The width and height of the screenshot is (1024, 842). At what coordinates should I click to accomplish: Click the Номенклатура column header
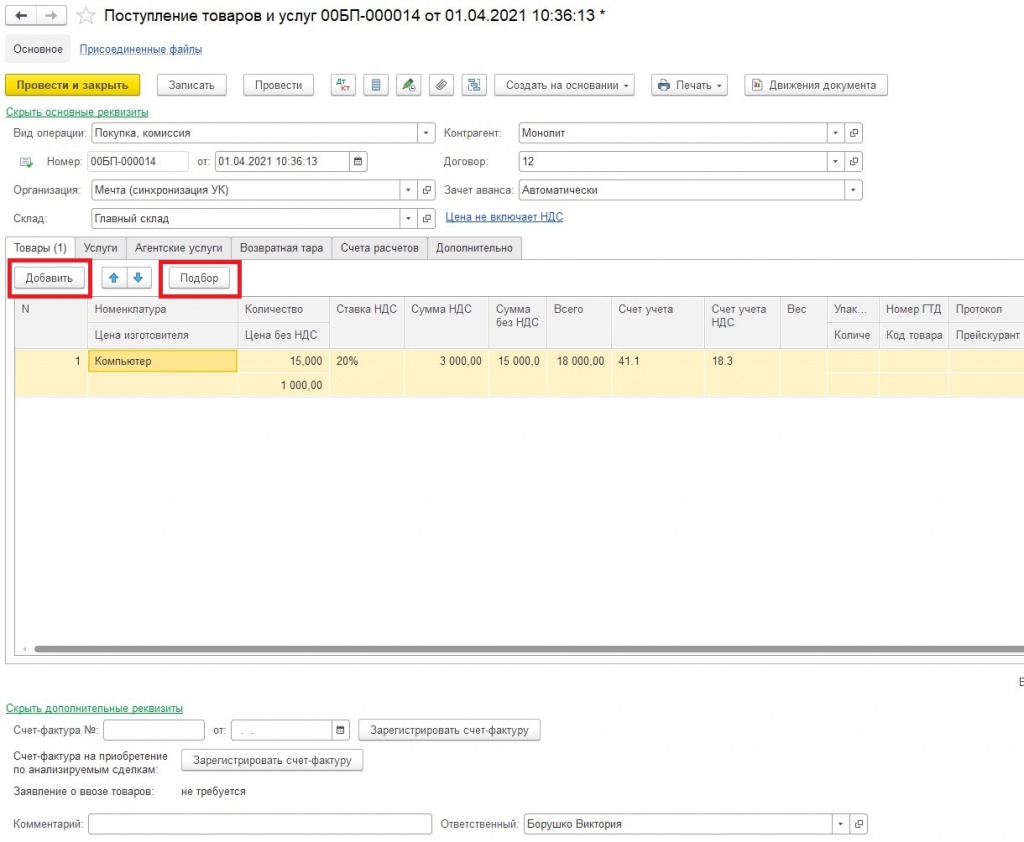163,310
